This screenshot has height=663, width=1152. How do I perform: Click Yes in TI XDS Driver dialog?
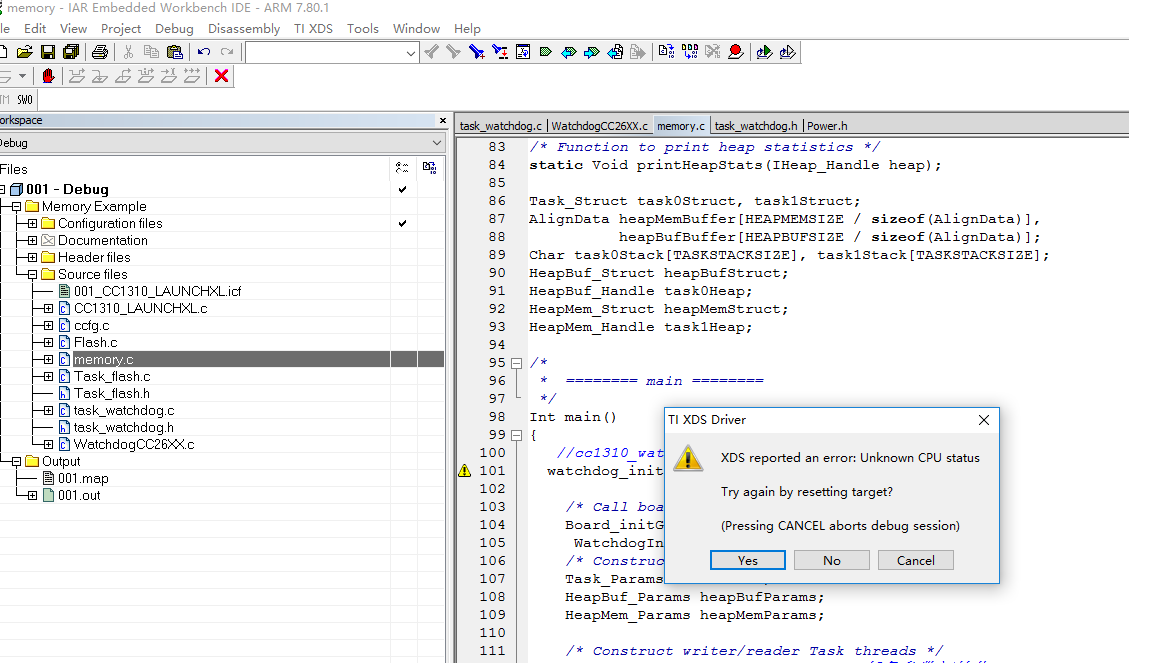pos(747,560)
